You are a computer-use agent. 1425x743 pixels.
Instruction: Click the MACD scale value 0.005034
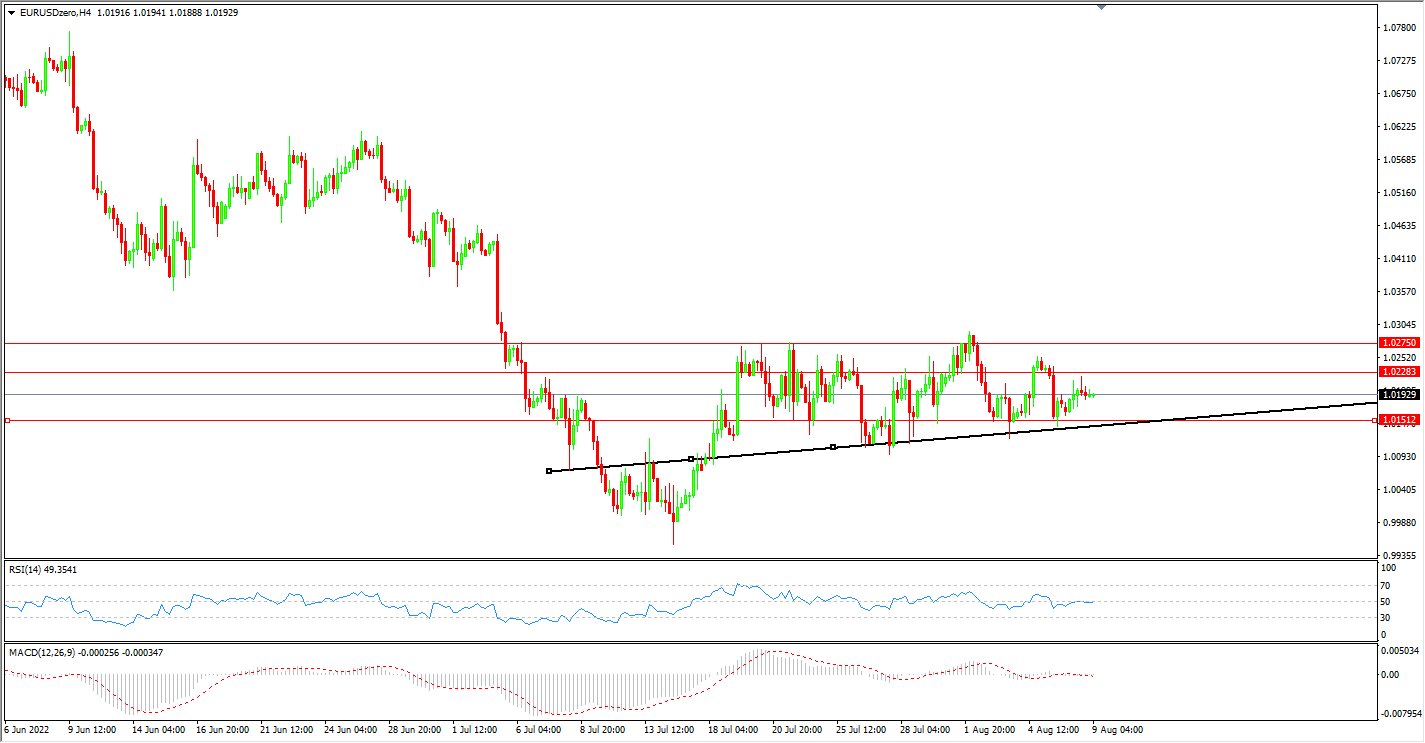point(1400,651)
